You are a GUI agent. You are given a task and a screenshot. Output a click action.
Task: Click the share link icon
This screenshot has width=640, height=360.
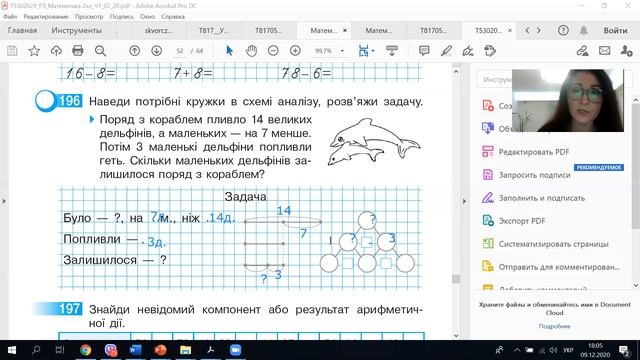(582, 51)
